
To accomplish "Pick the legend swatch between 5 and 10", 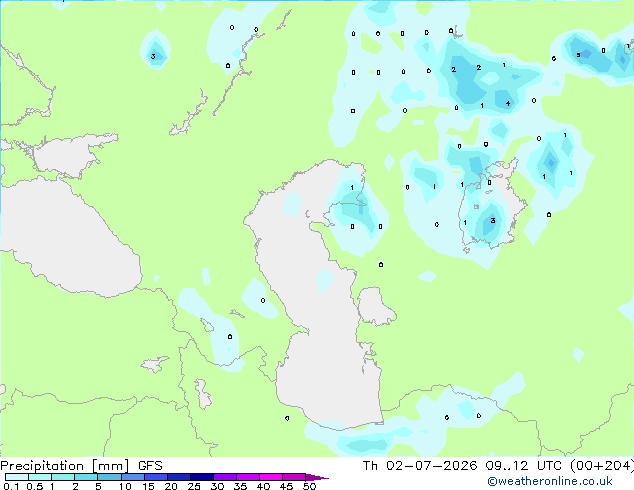I will tap(110, 477).
